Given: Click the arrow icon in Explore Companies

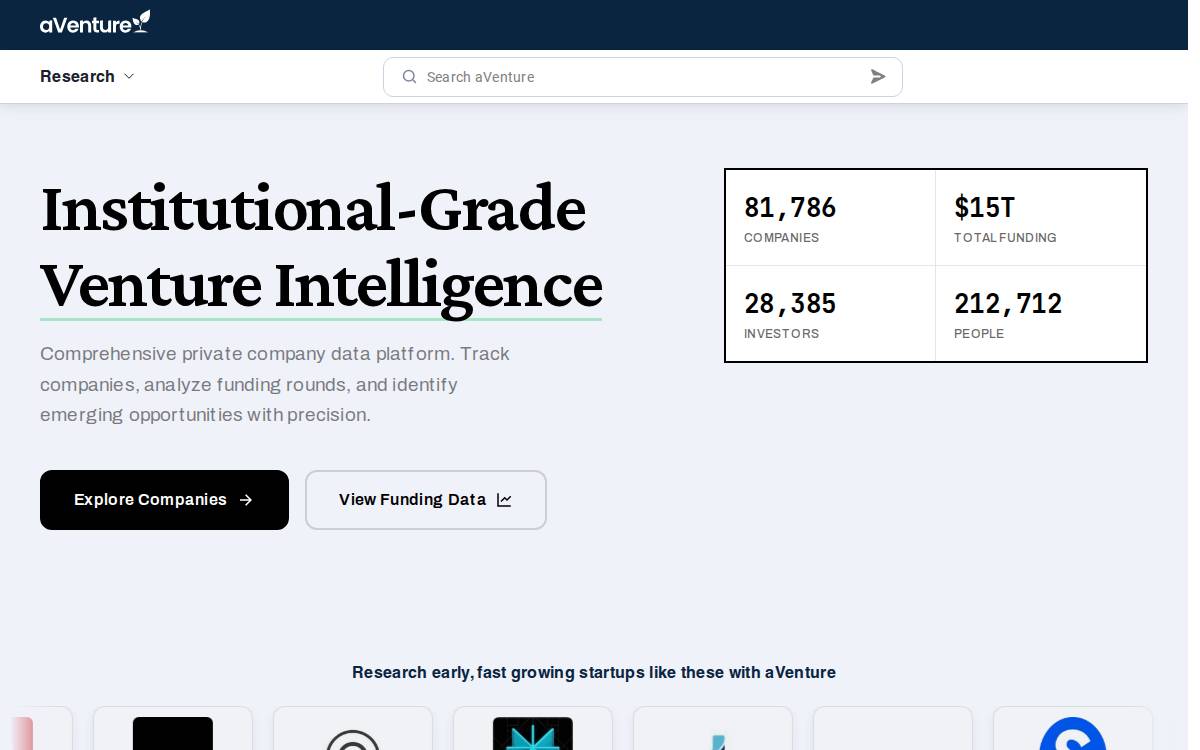Looking at the screenshot, I should pos(246,500).
